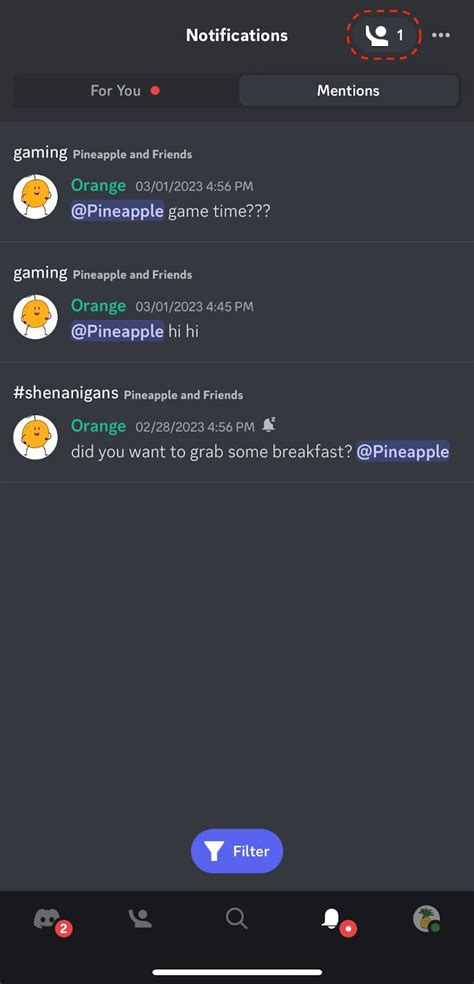Tap the Filter button
Screen dimensions: 474x984
pos(237,851)
